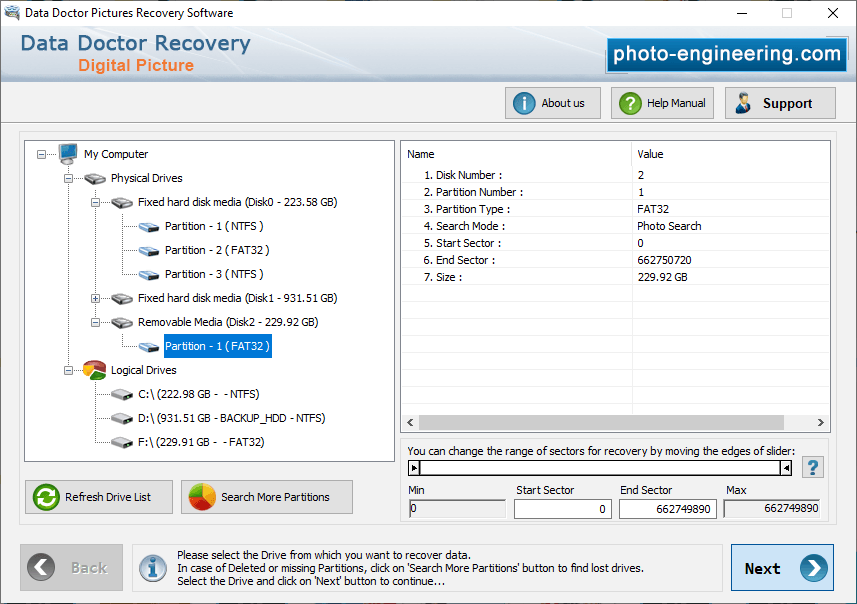Select Partition - 3 ( NTFS )
857x604 pixels.
[214, 274]
